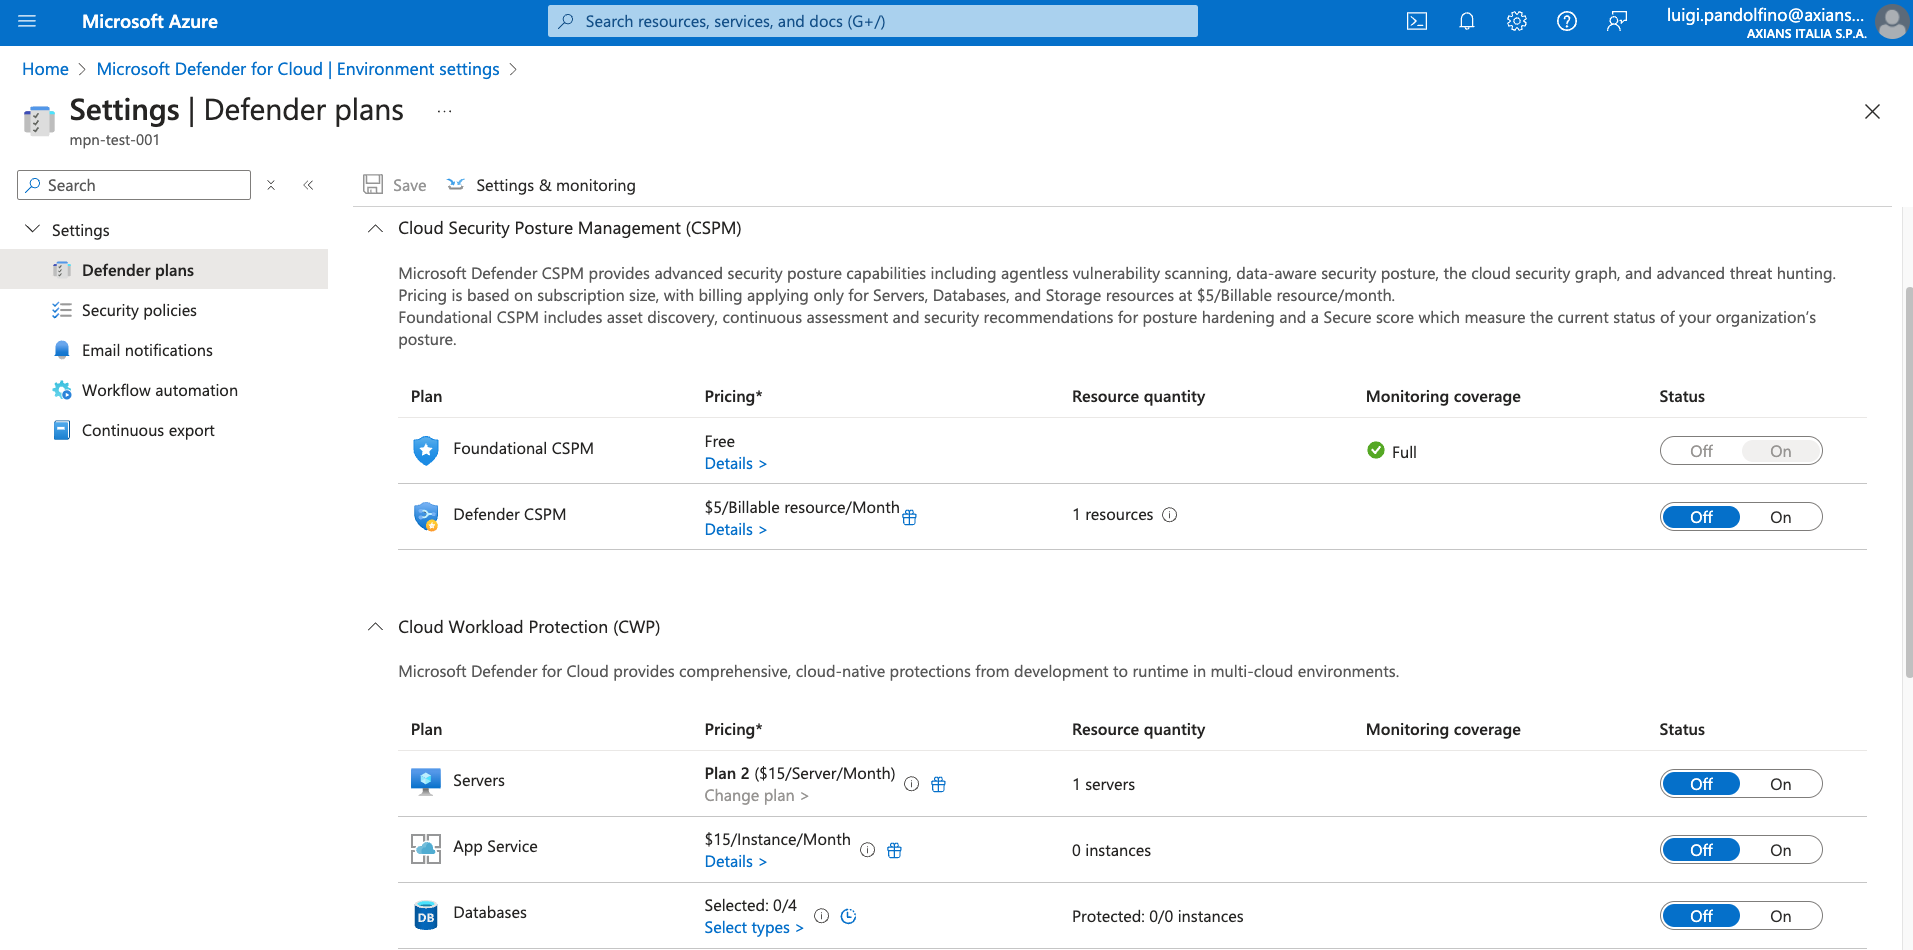Open the Azure portal hamburger menu

click(x=27, y=21)
